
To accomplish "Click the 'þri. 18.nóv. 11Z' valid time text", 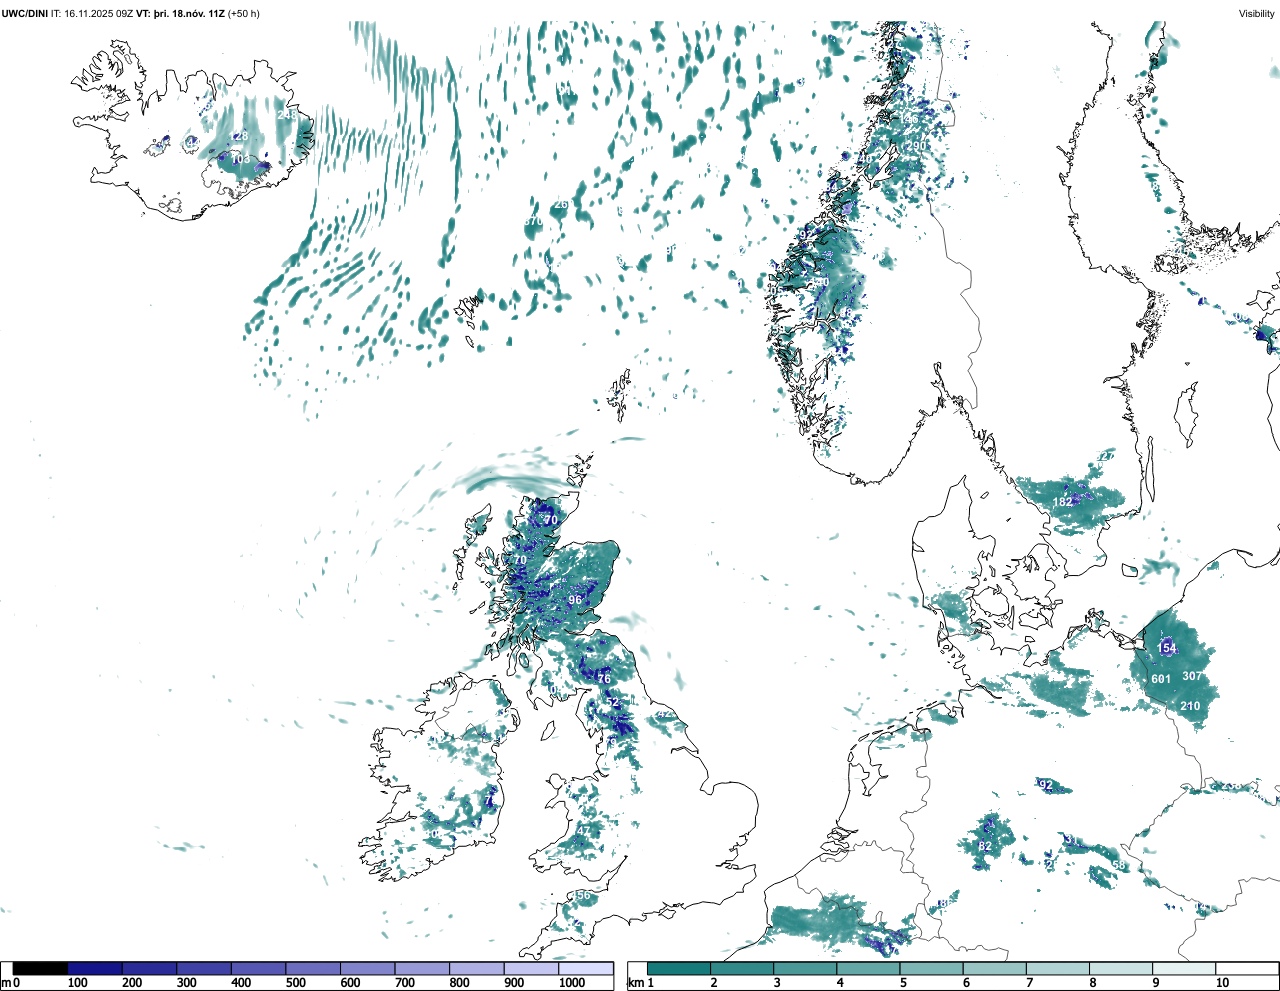I will 188,13.
